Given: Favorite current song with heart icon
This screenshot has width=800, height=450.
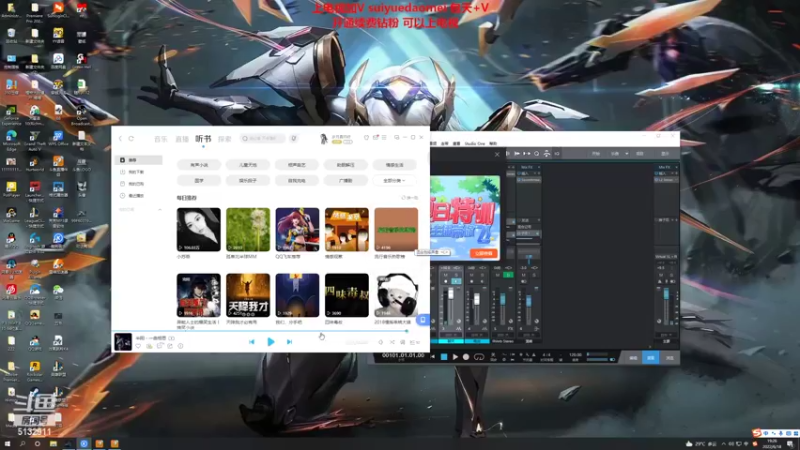Looking at the screenshot, I should click(x=138, y=346).
